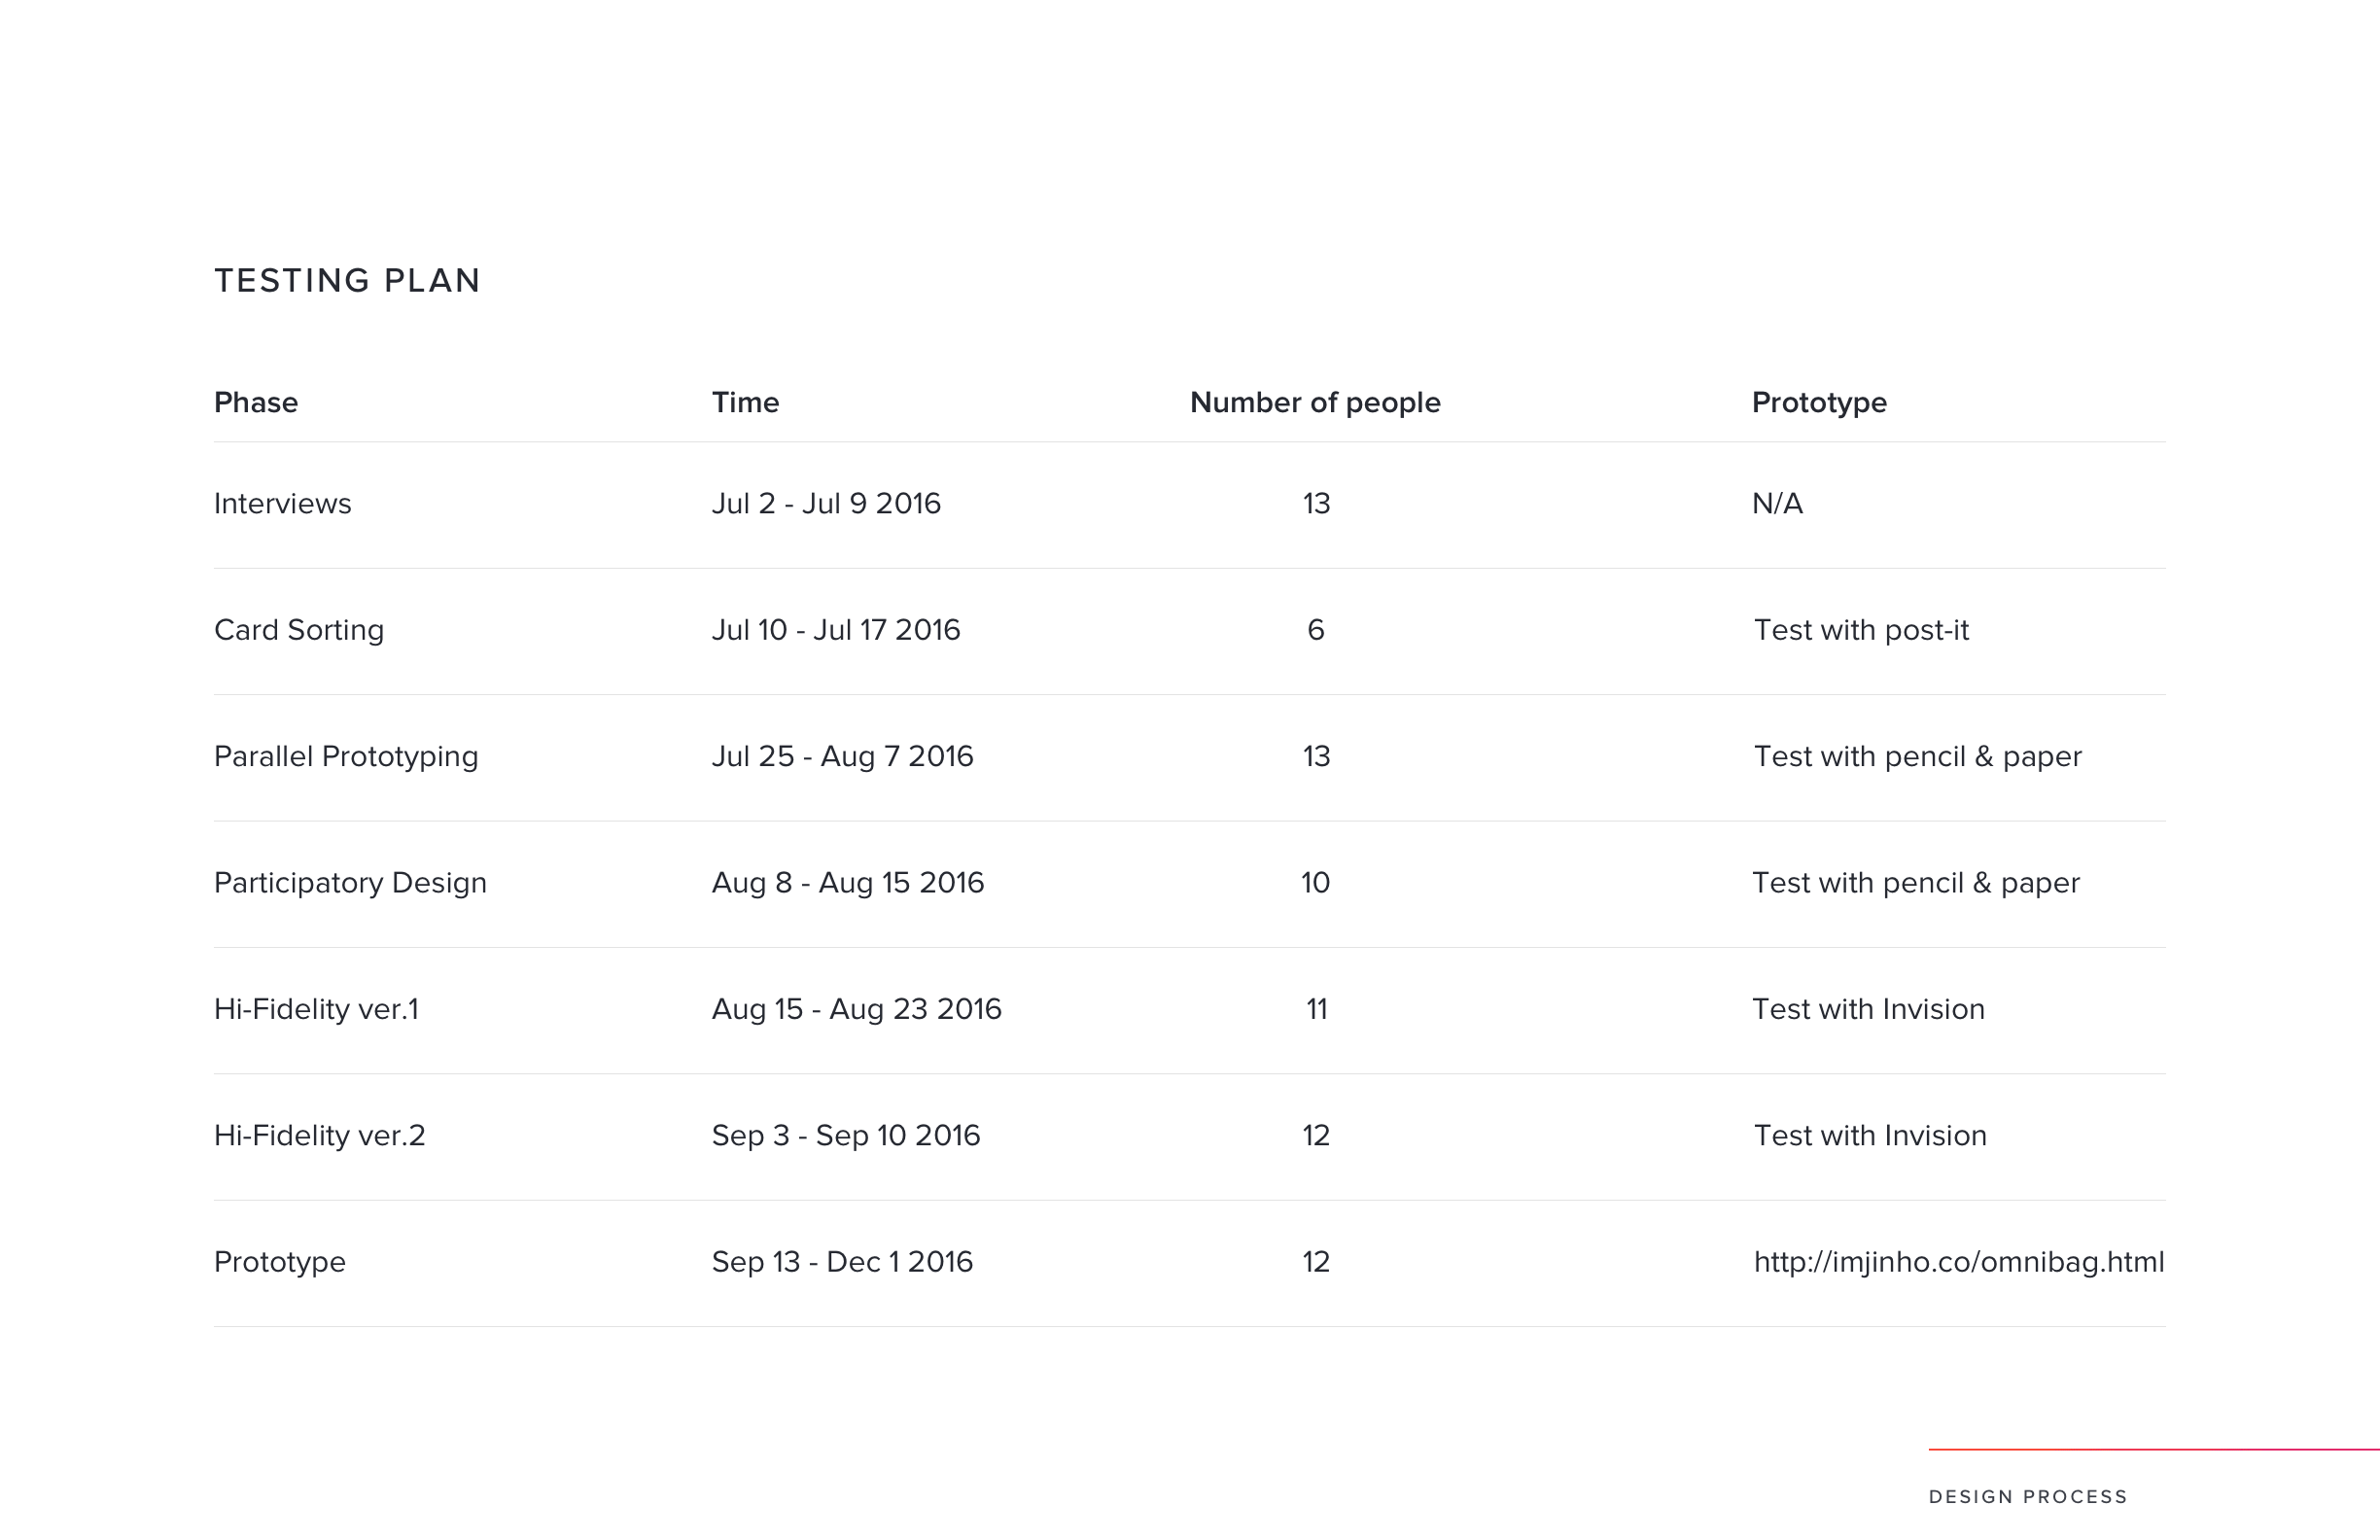
Task: Open the imjinho.co/omnibag.html prototype link
Action: pos(1958,1262)
